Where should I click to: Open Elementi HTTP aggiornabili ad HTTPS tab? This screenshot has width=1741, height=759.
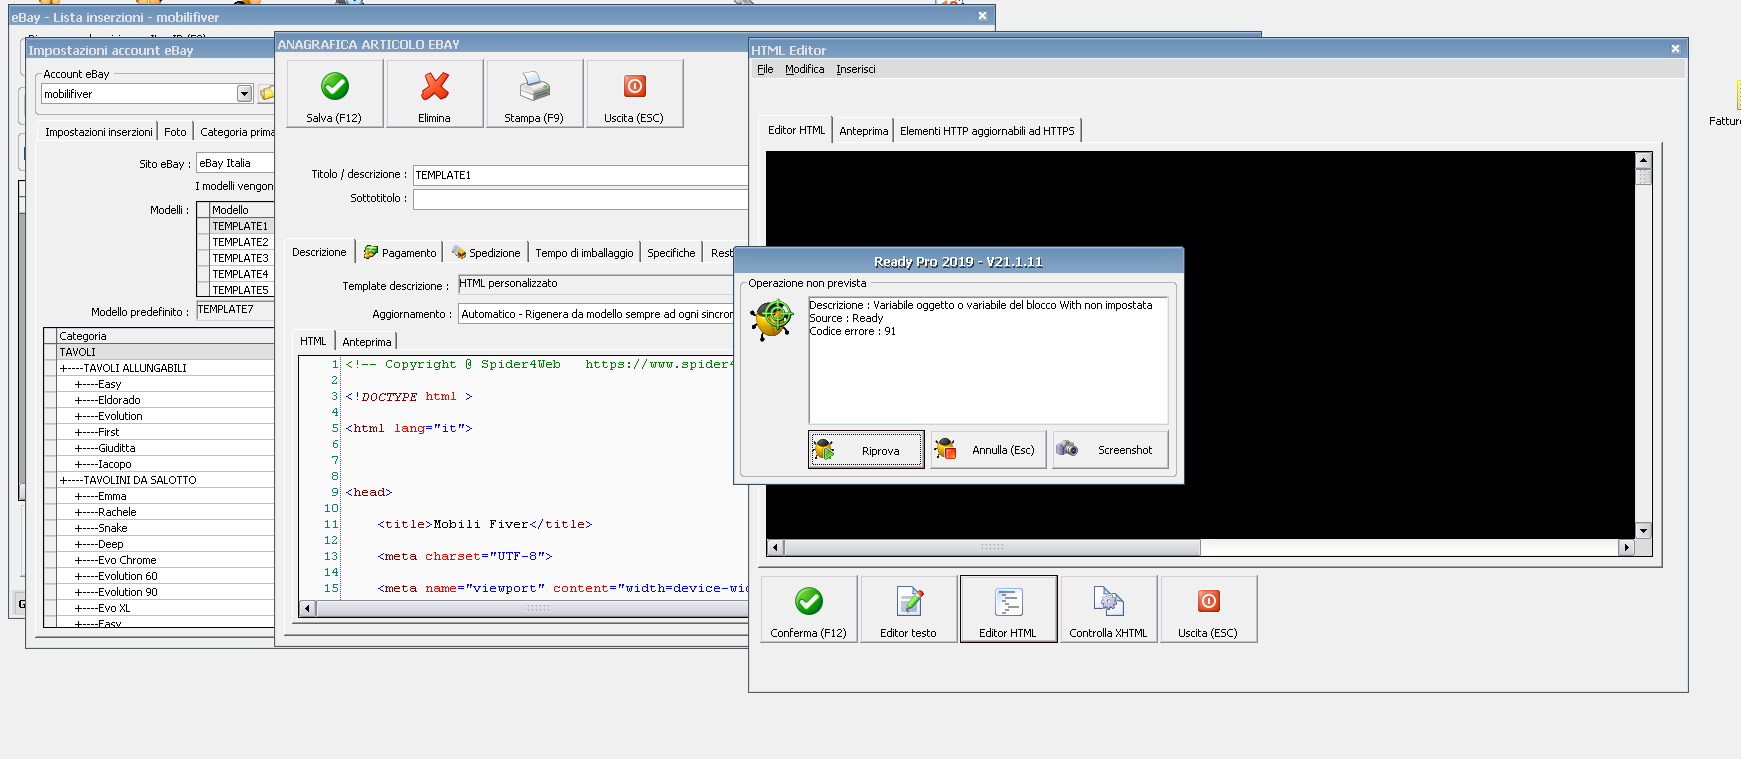click(x=987, y=131)
